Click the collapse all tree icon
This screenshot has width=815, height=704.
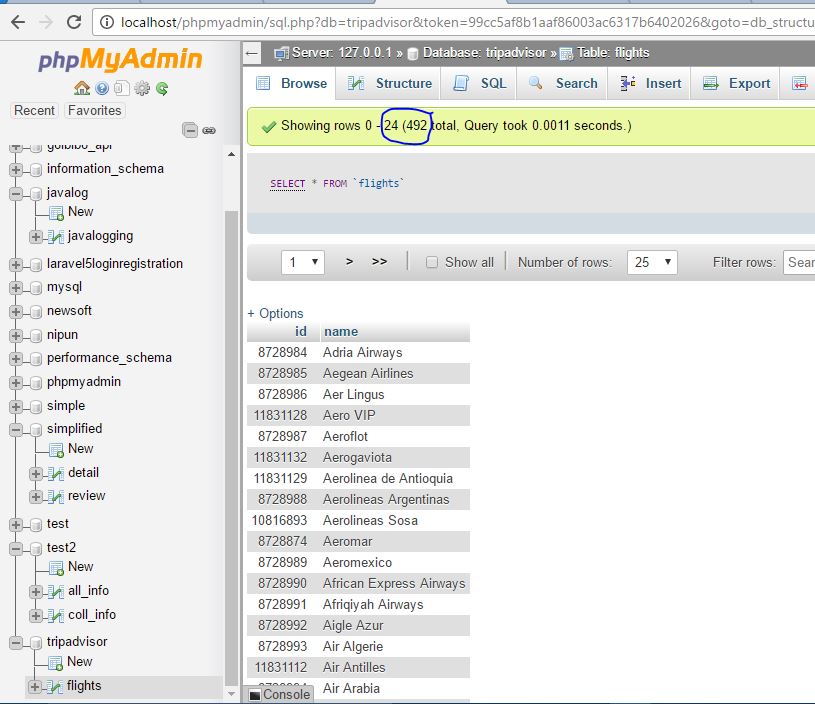point(190,130)
